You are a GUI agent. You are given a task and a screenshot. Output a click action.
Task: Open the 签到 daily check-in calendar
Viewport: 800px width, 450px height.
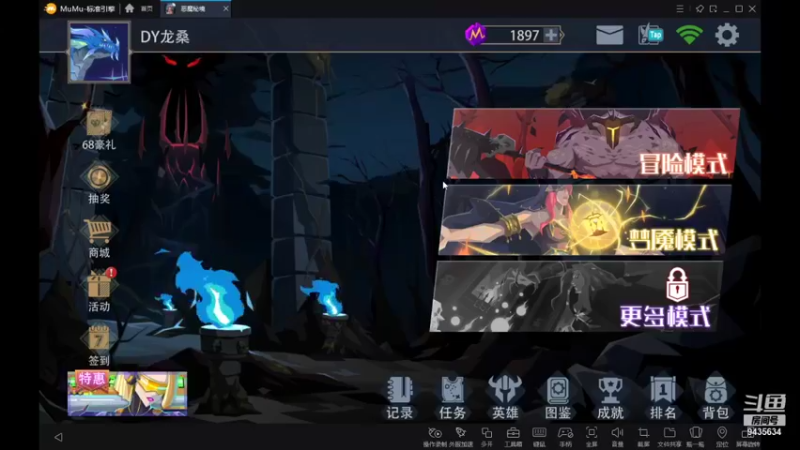point(99,345)
